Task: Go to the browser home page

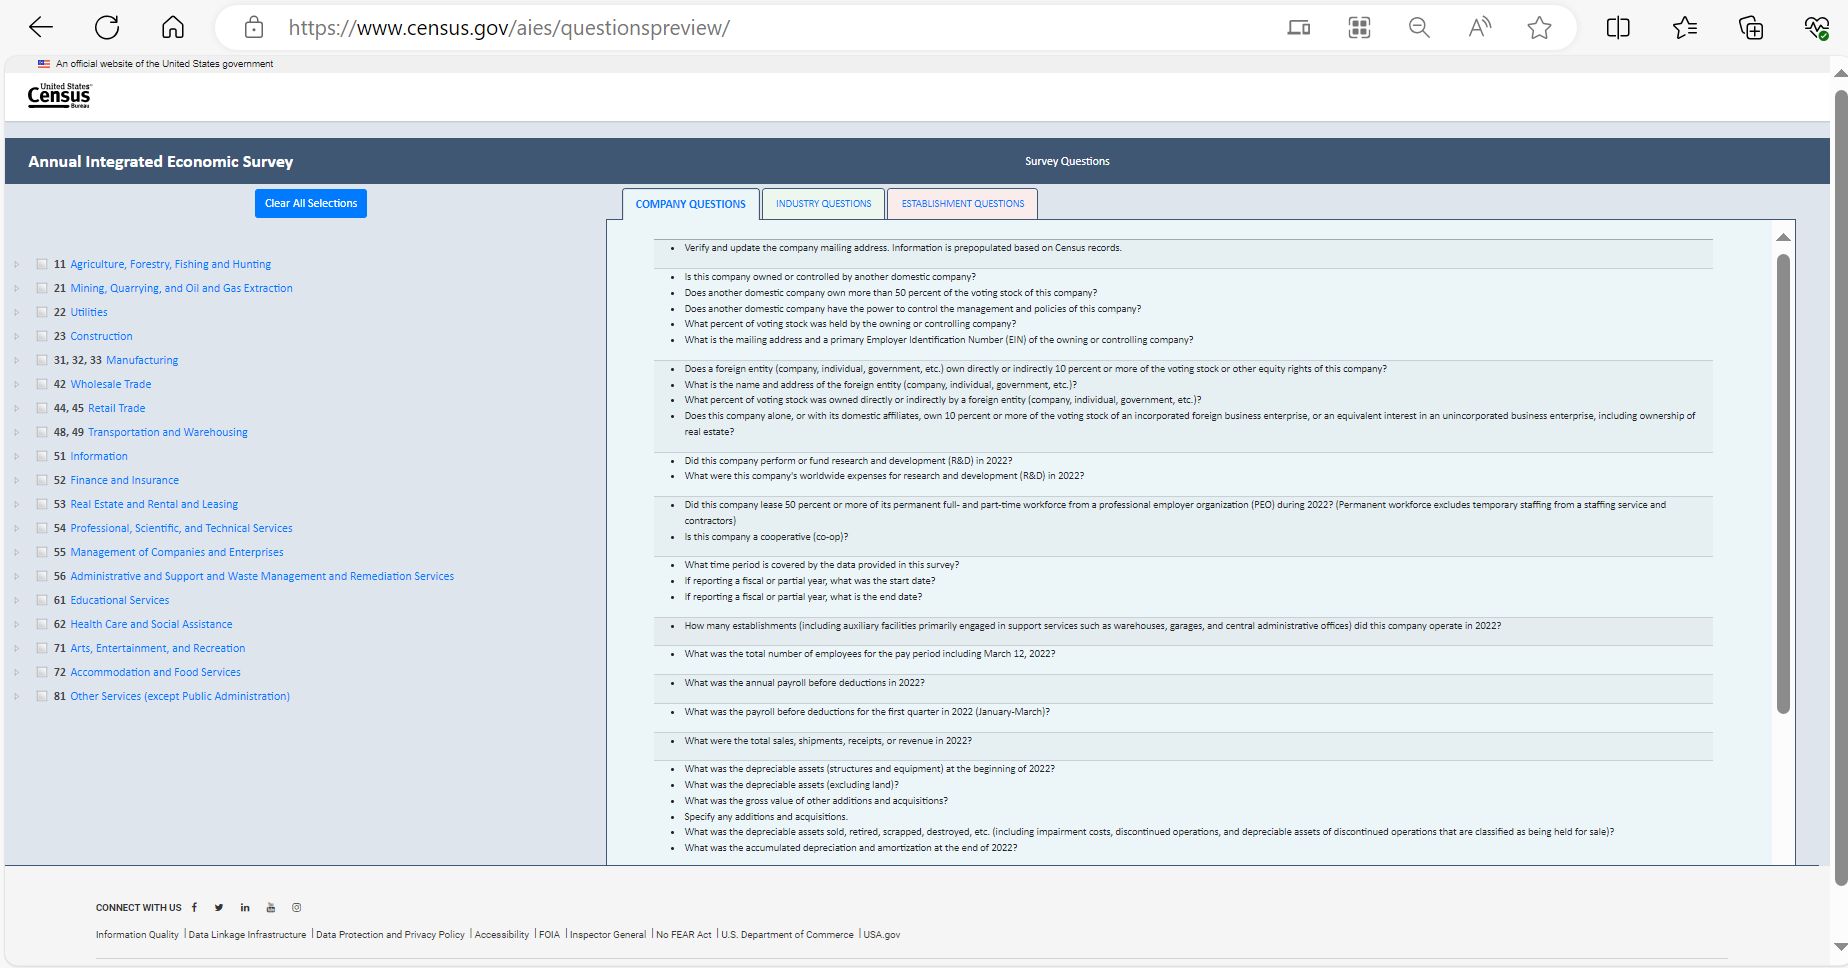Action: (173, 28)
